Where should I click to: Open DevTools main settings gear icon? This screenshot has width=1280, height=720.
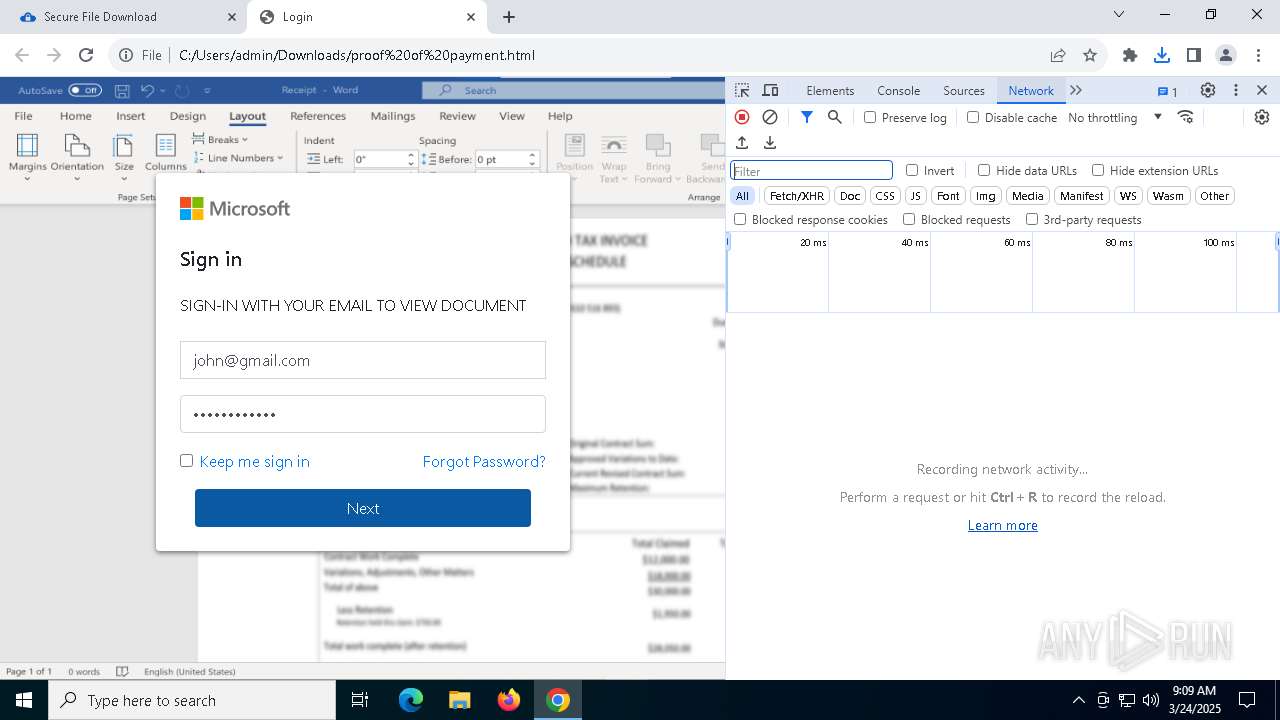1208,90
